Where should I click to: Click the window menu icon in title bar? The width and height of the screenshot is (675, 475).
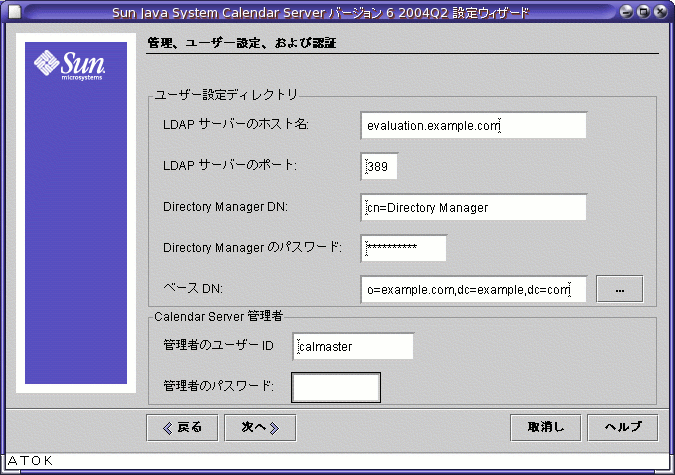click(x=15, y=12)
